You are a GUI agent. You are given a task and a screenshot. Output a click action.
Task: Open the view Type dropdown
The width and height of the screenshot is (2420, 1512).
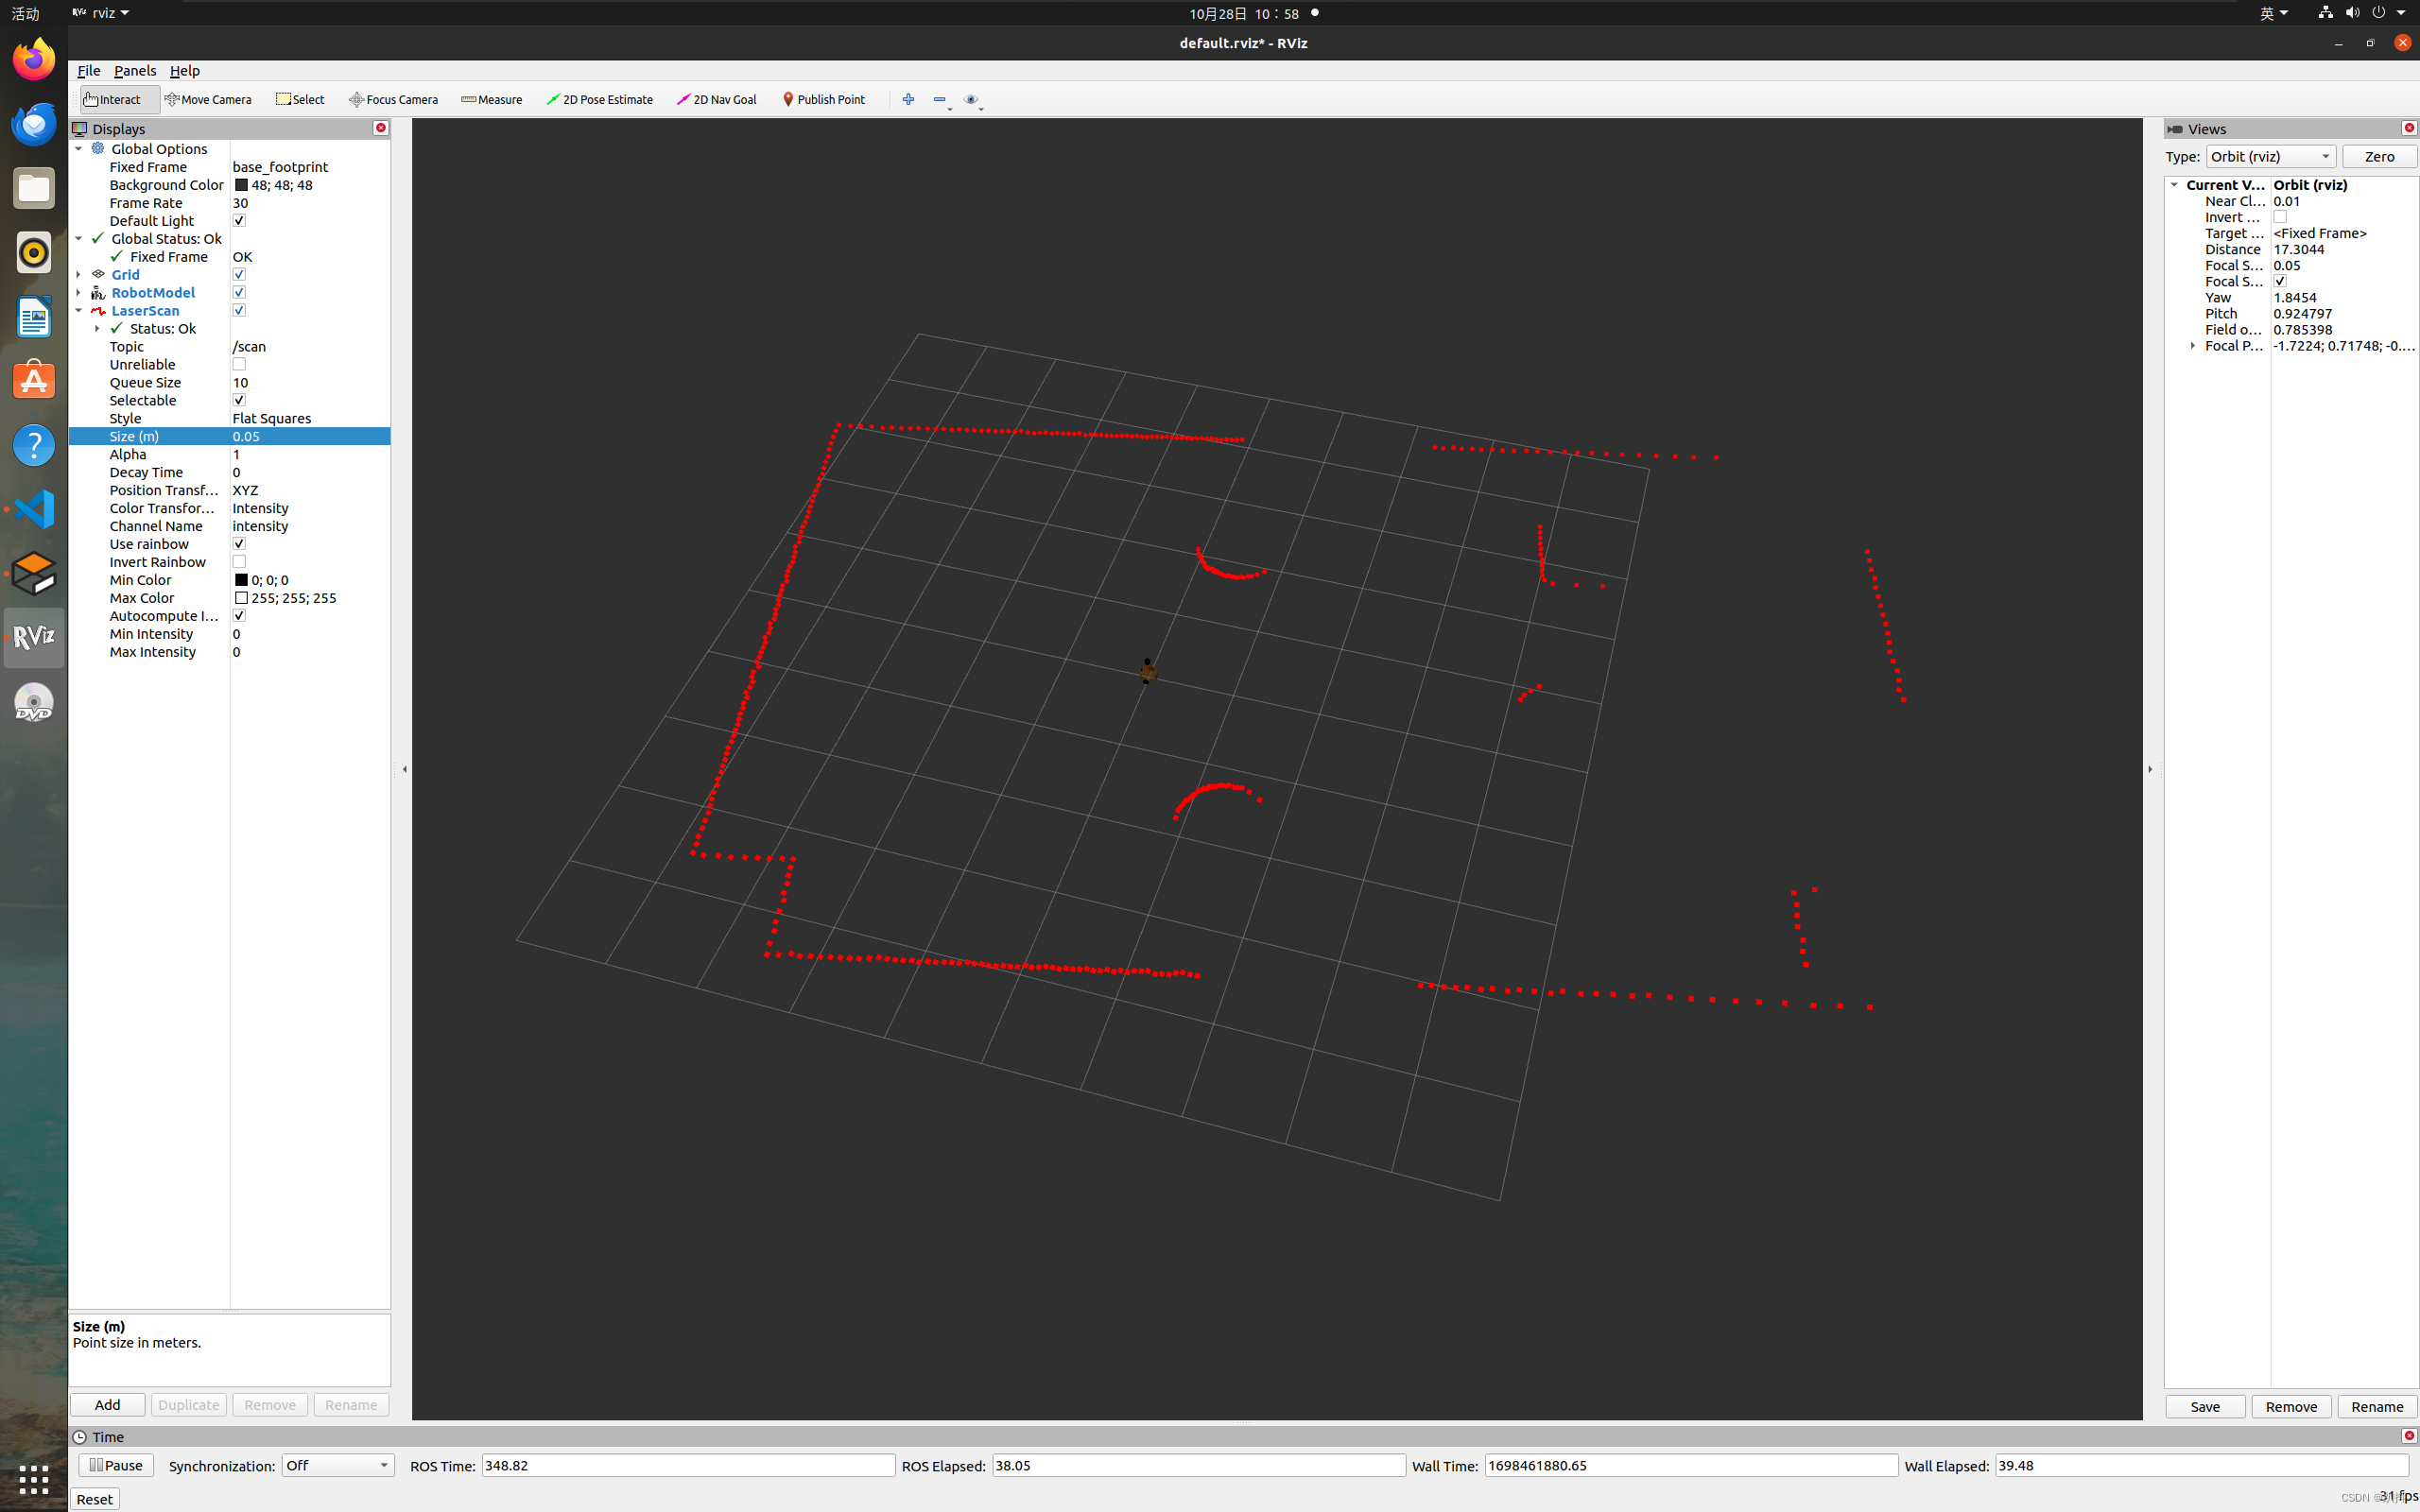click(2270, 156)
